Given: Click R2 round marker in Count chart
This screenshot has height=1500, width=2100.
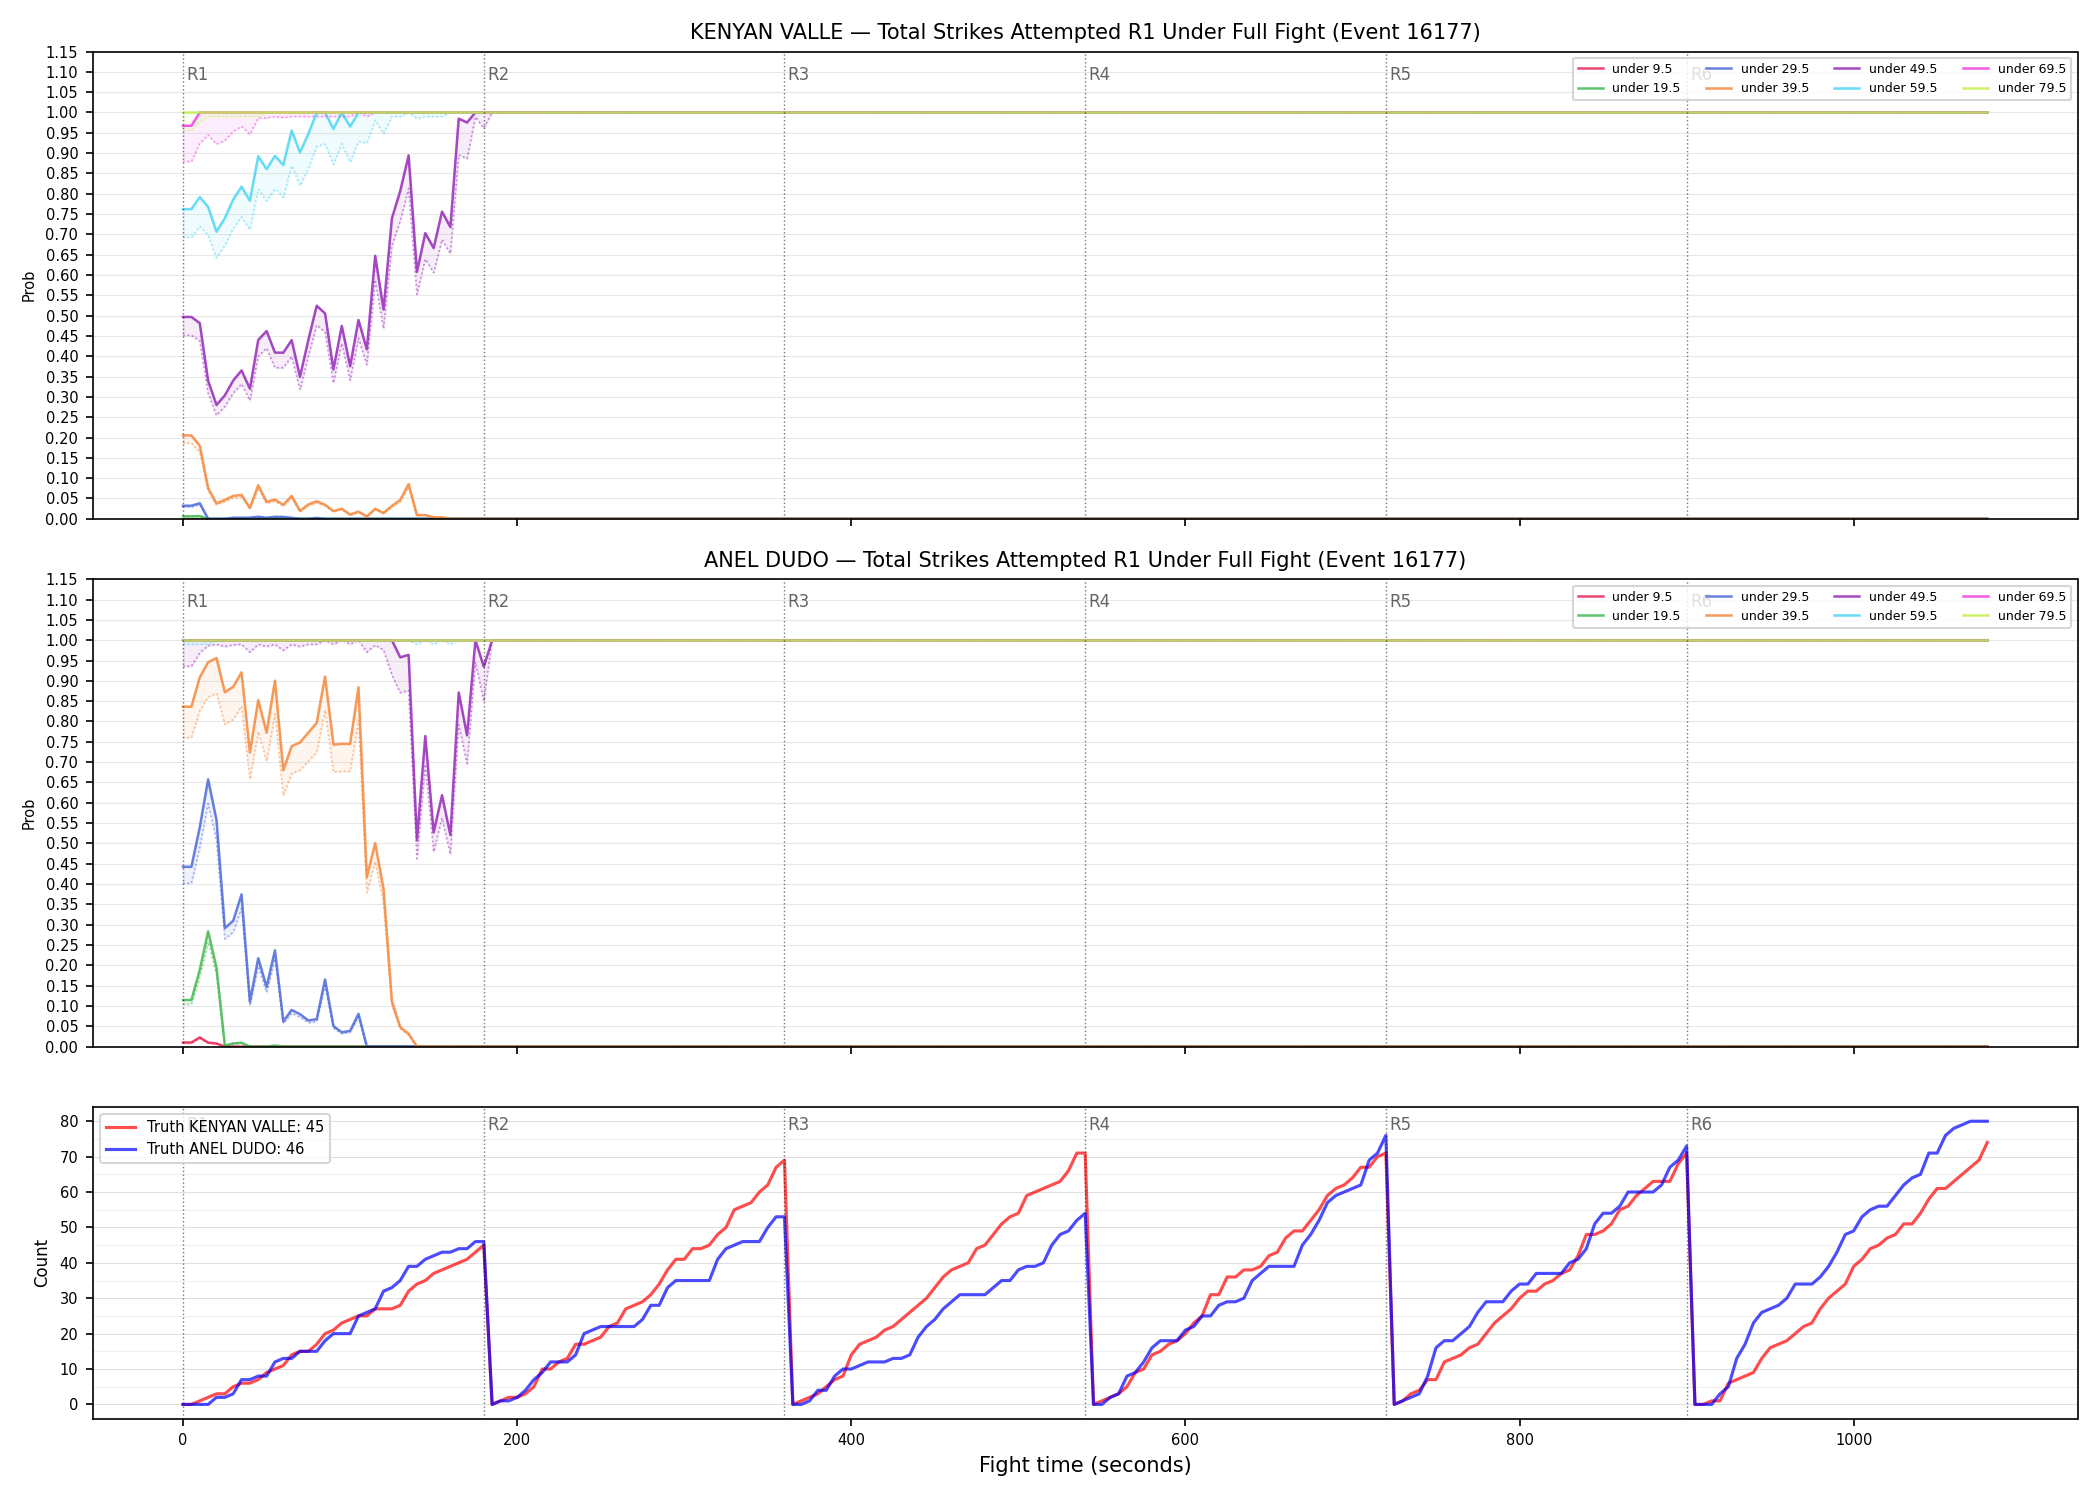Looking at the screenshot, I should (498, 1124).
